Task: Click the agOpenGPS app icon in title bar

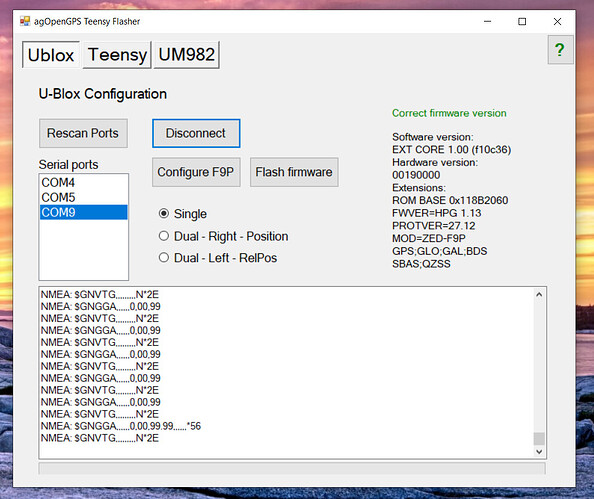Action: click(x=25, y=21)
